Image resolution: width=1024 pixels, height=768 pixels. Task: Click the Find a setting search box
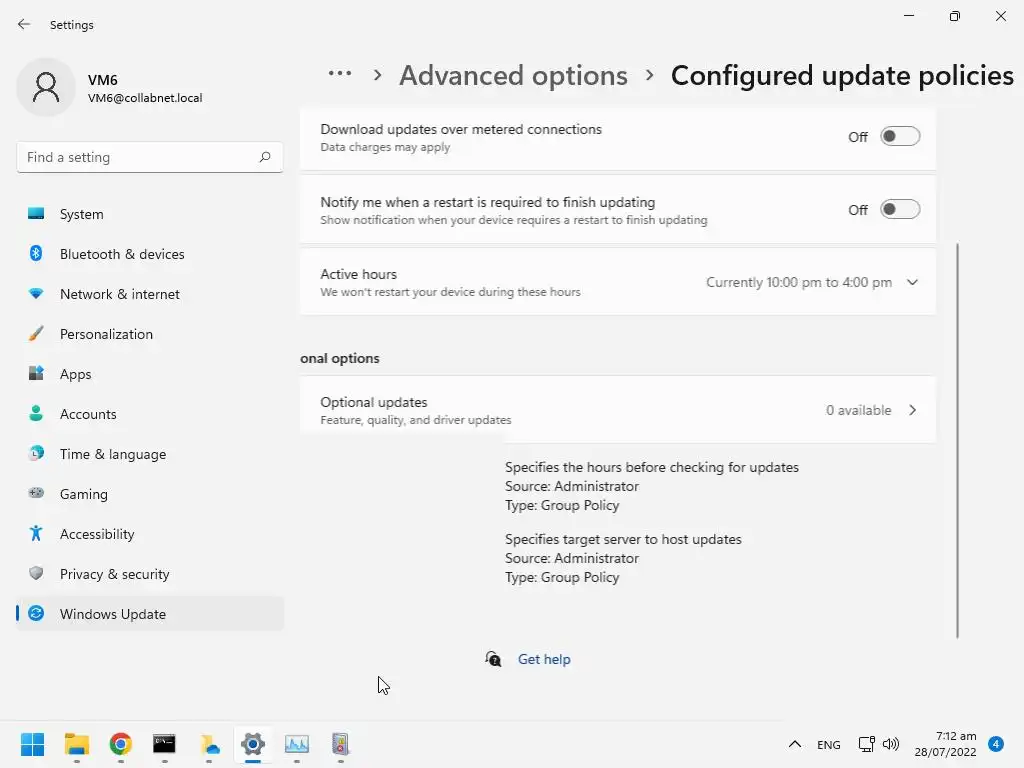click(138, 157)
